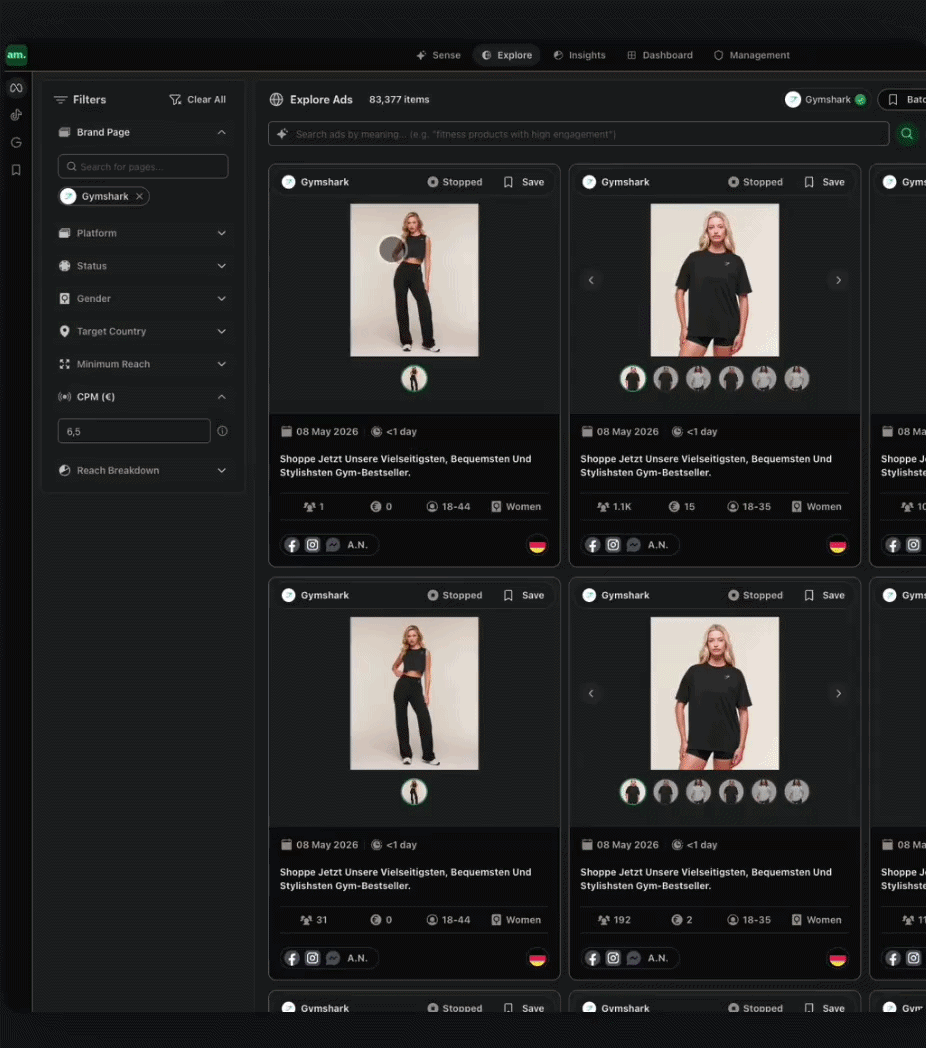Select last carousel thumbnail in 1.1K reach ad
This screenshot has width=926, height=1048.
point(796,378)
